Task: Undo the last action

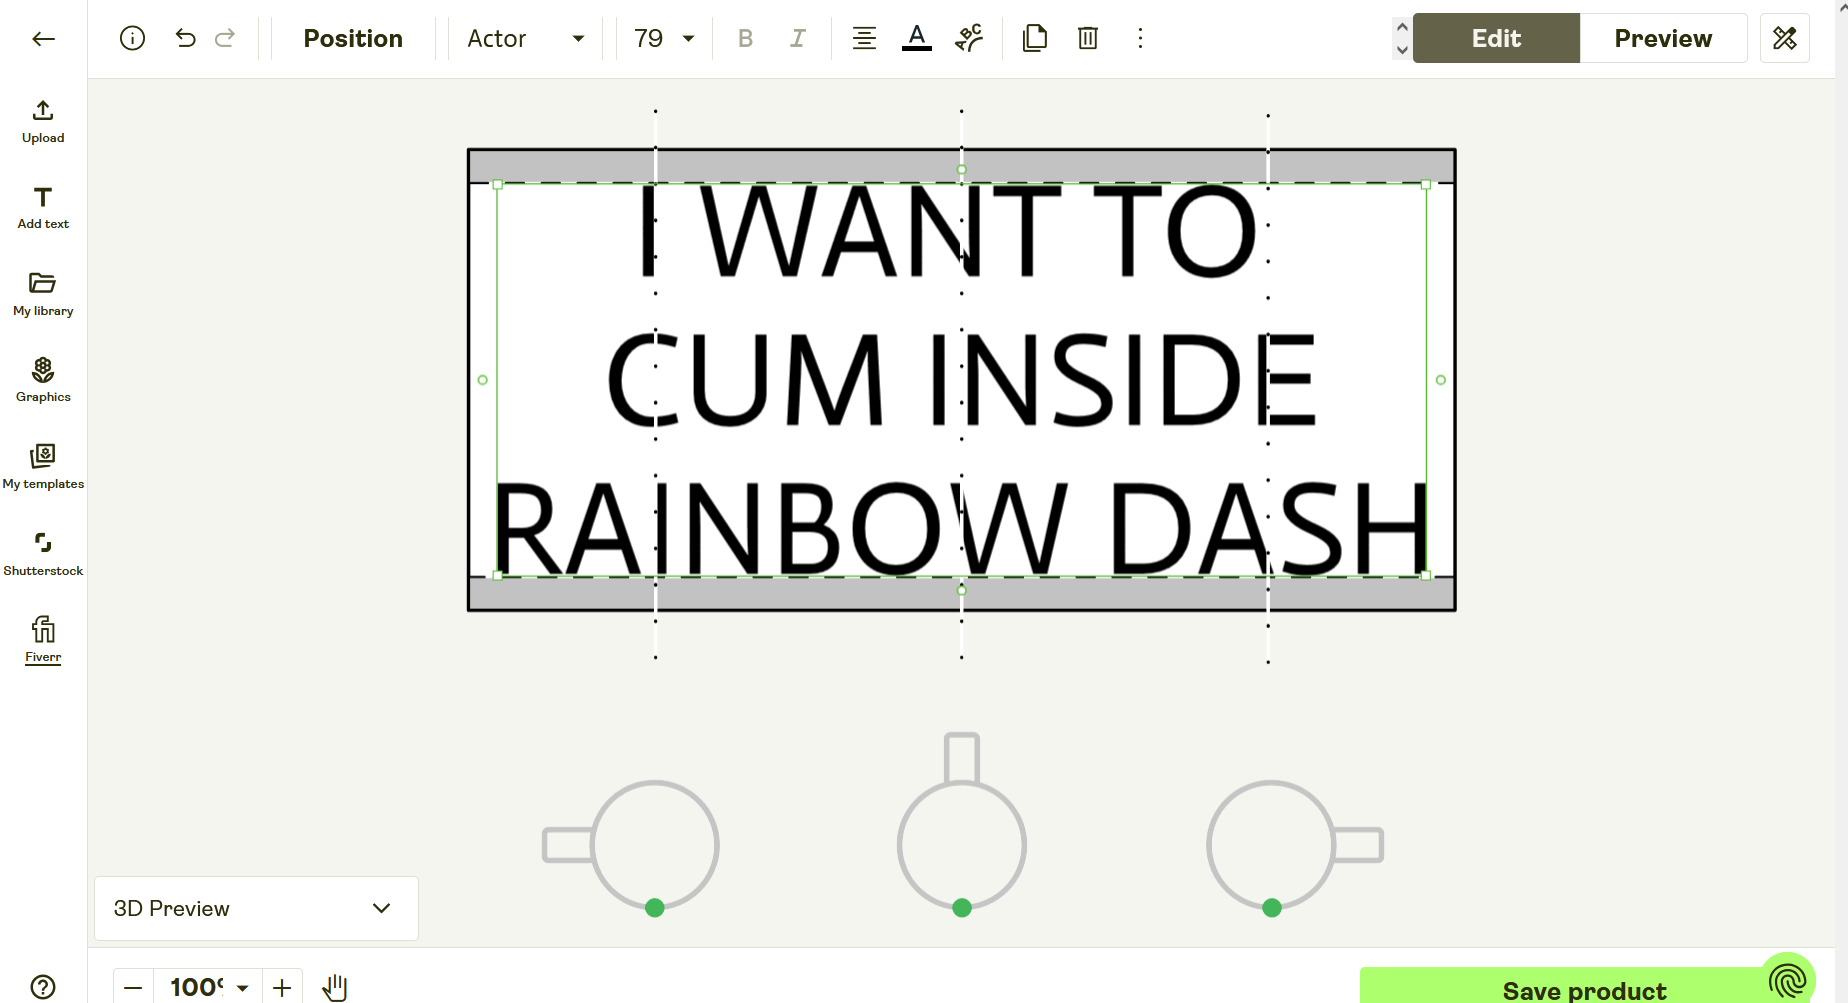Action: tap(185, 38)
